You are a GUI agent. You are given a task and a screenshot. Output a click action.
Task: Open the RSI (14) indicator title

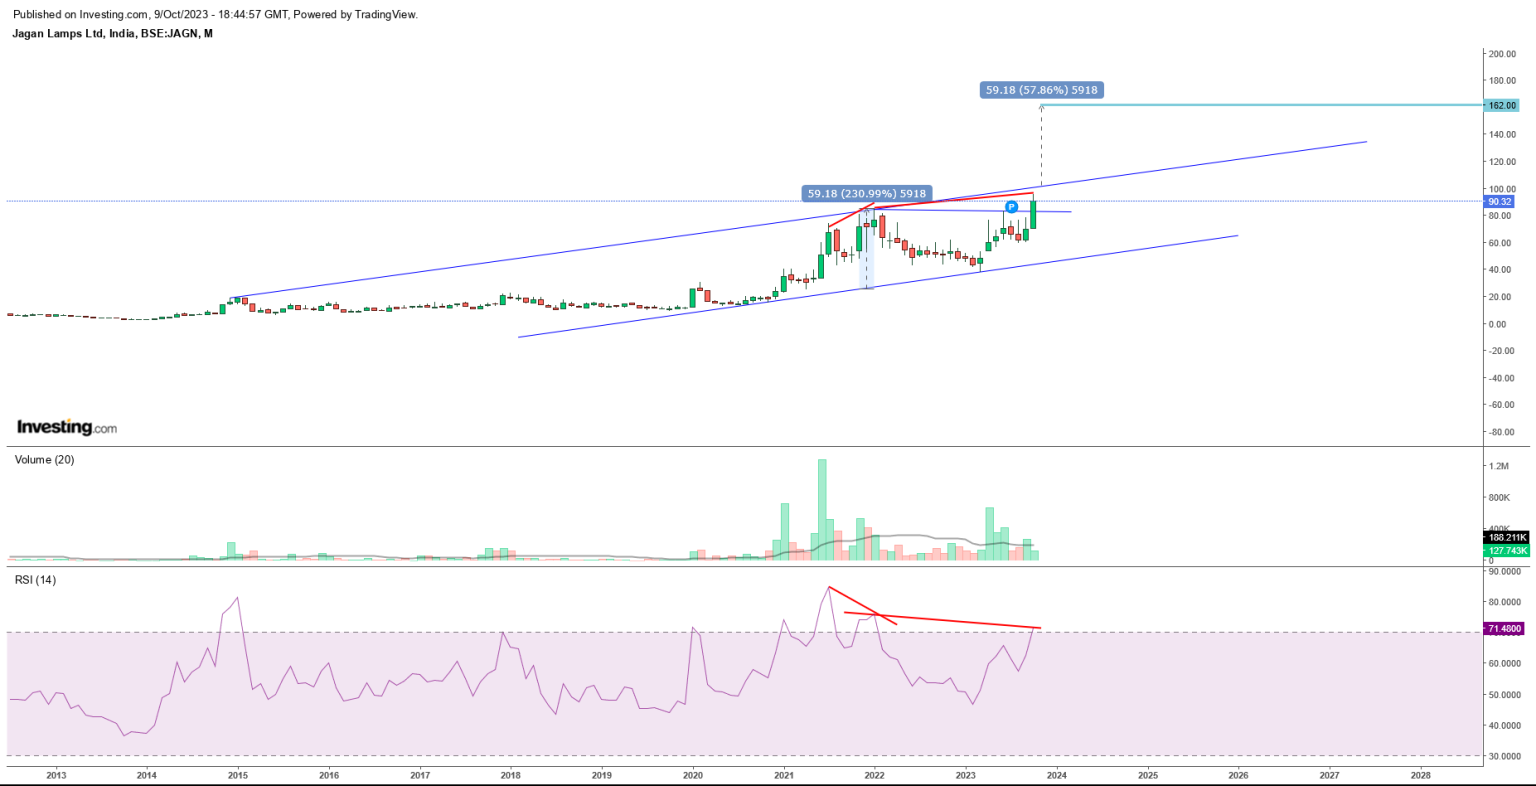(35, 580)
